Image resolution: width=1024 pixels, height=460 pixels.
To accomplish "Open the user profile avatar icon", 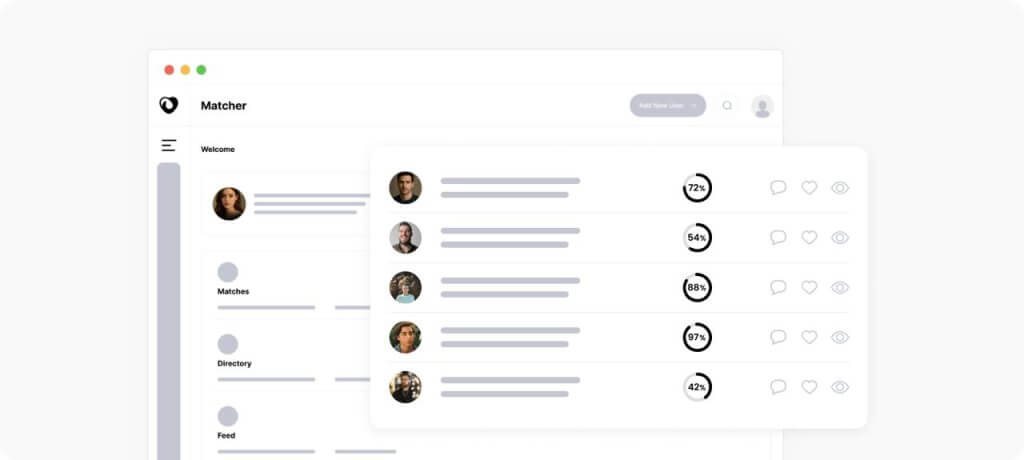I will click(x=762, y=107).
